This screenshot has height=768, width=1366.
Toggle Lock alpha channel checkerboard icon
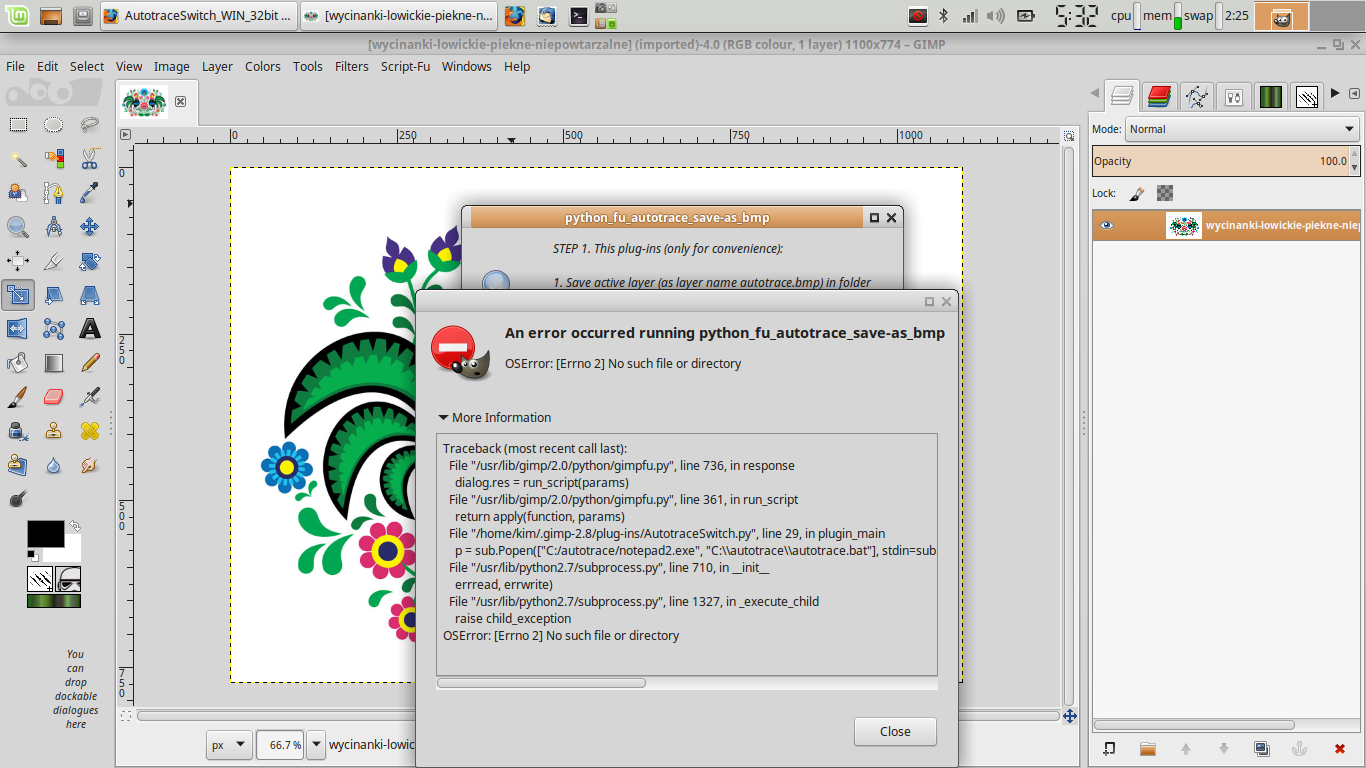1165,193
